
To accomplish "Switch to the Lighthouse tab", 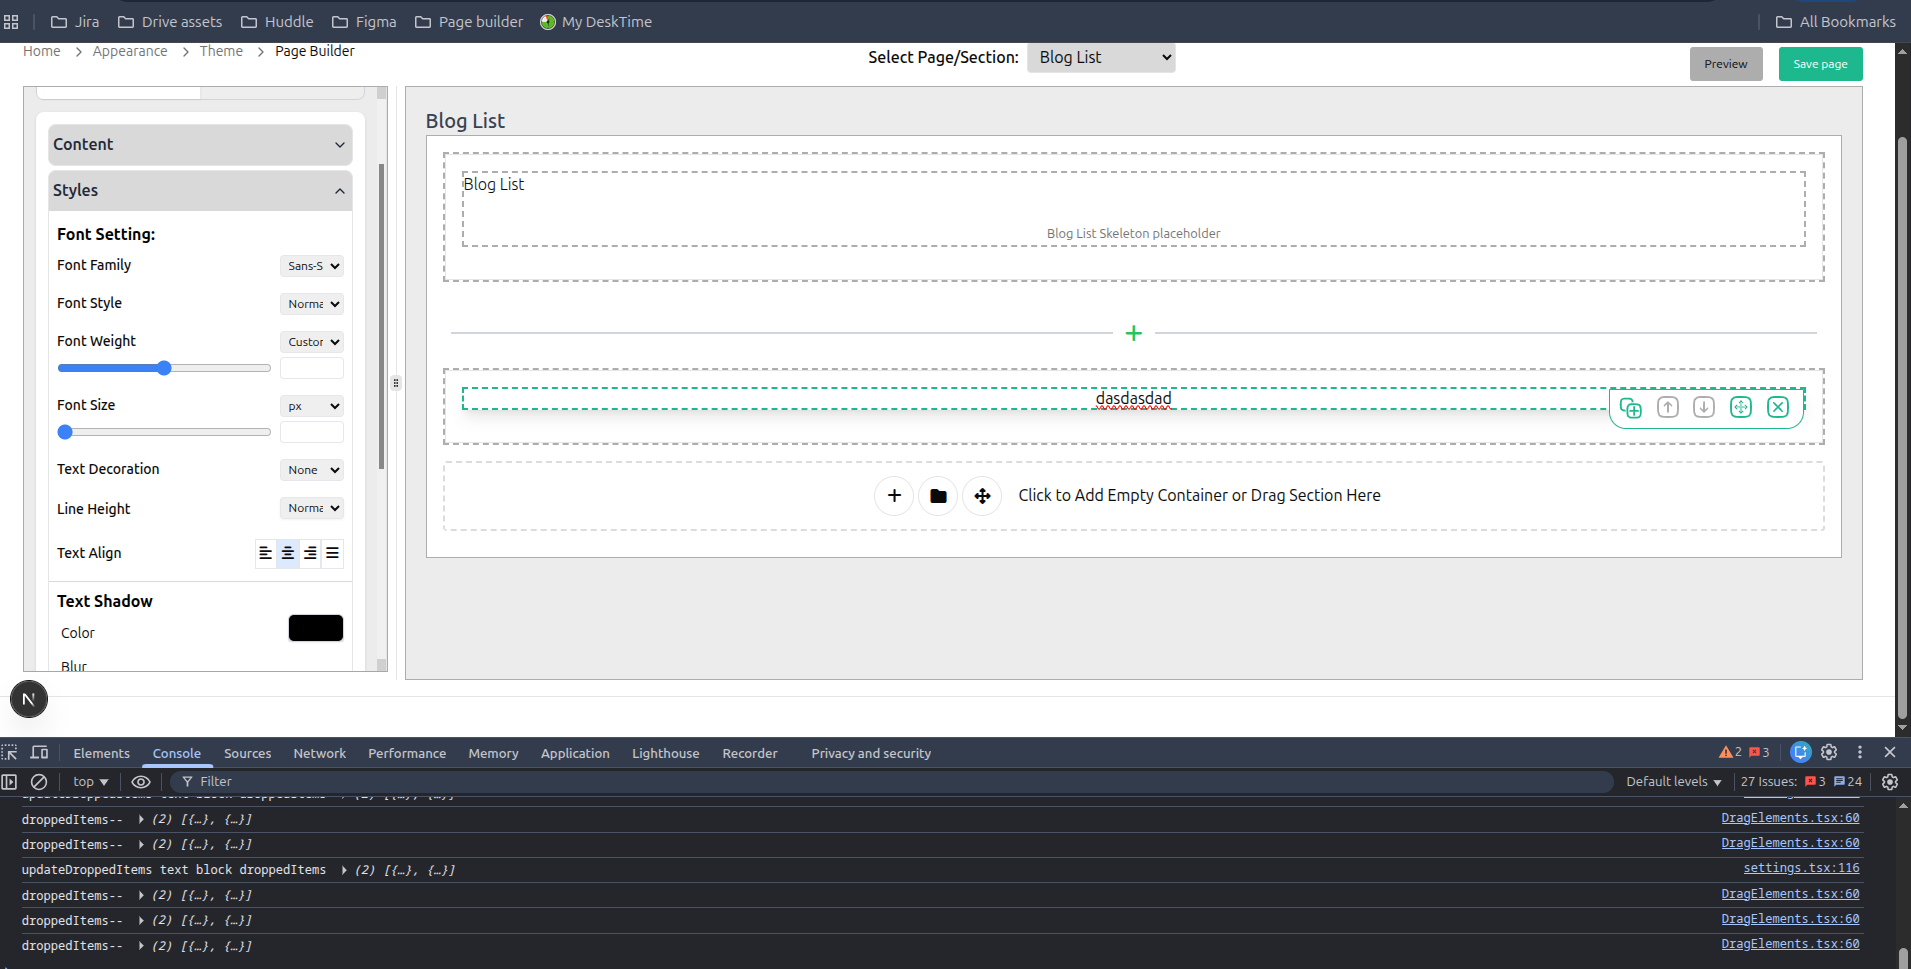I will point(665,754).
